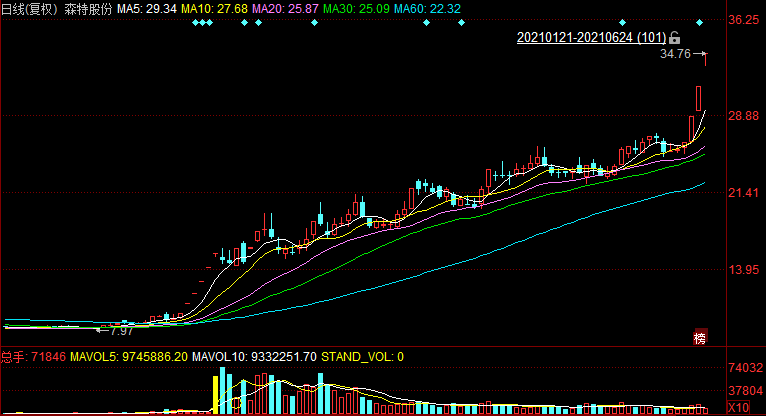Select the yellow MA10 indicator label
The image size is (766, 416).
point(218,7)
